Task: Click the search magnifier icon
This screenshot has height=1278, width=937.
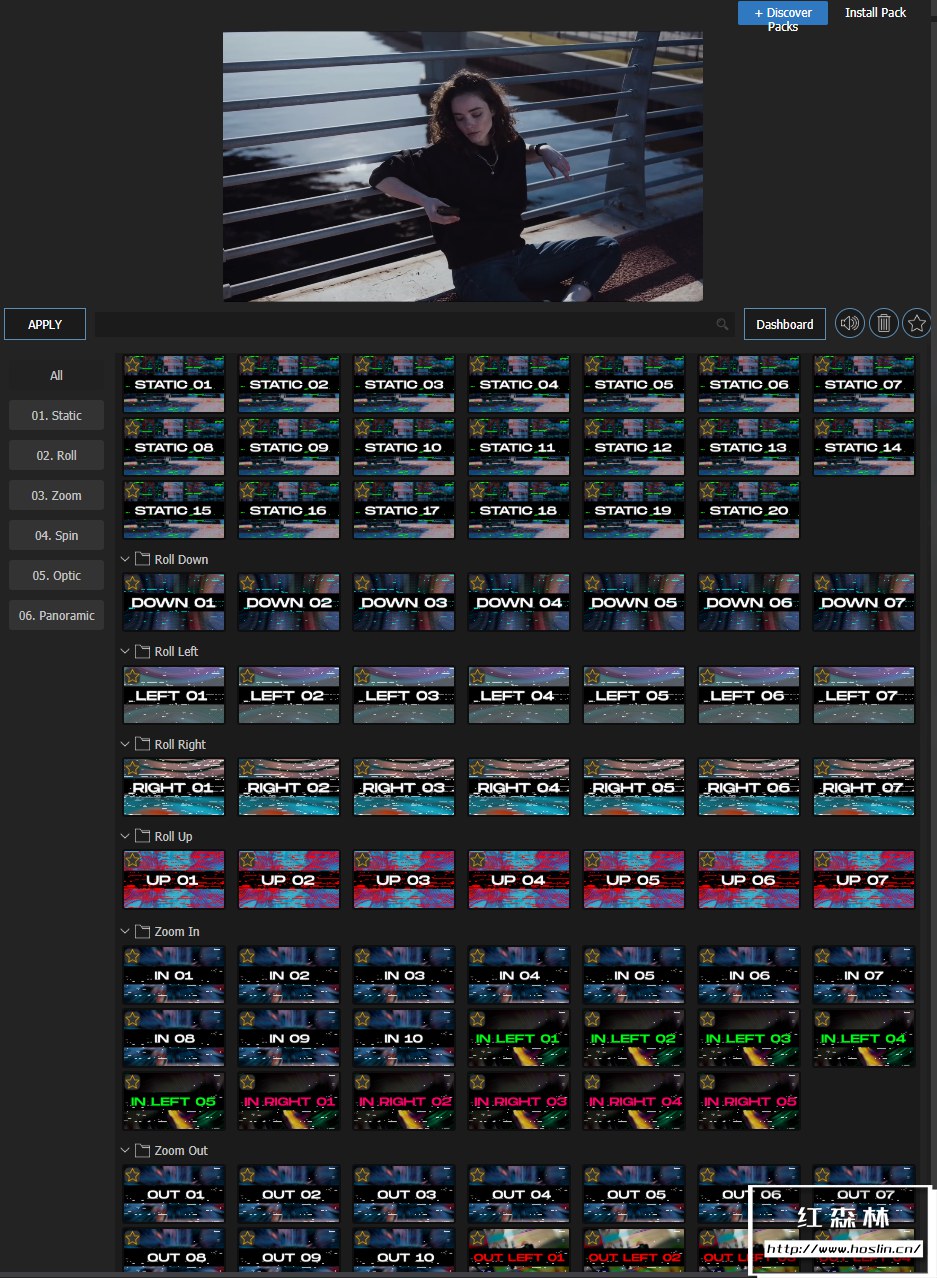Action: point(722,325)
